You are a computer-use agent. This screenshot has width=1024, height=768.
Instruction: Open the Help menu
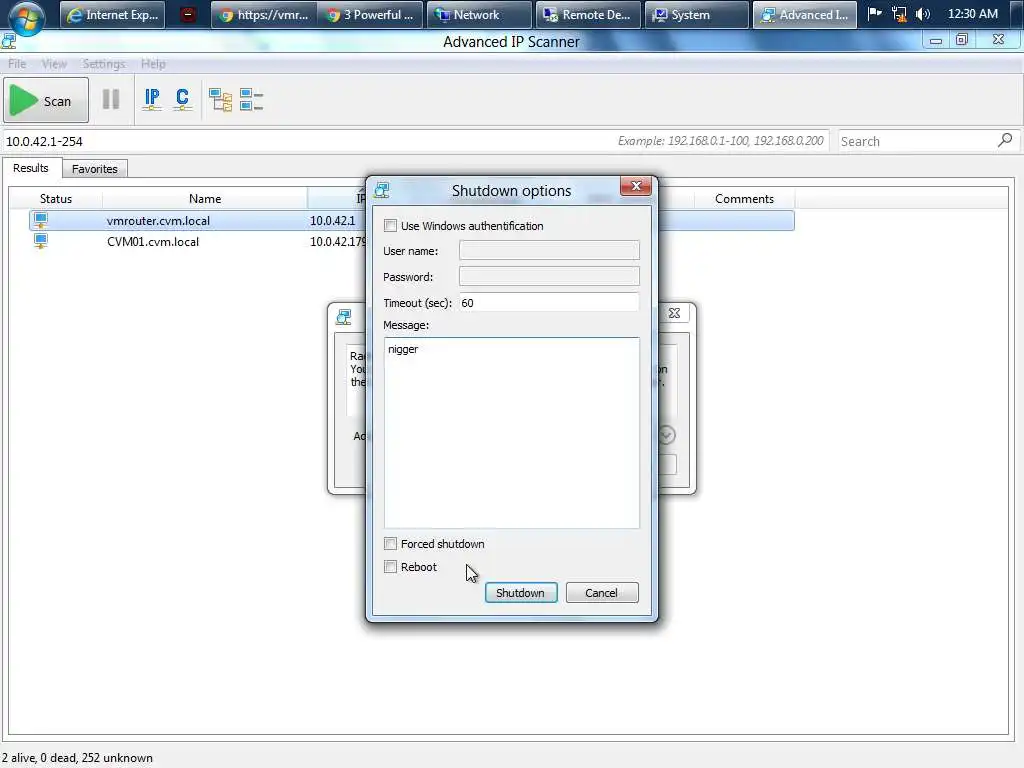click(x=153, y=64)
